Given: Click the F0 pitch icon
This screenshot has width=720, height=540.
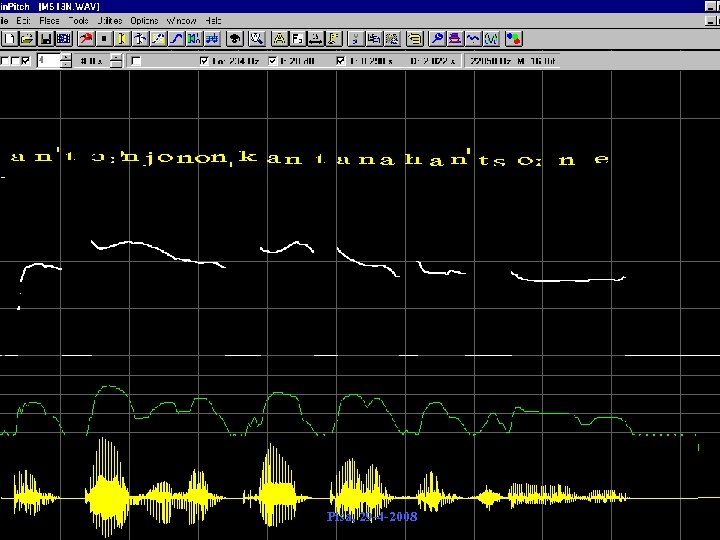Looking at the screenshot, I should tap(298, 39).
